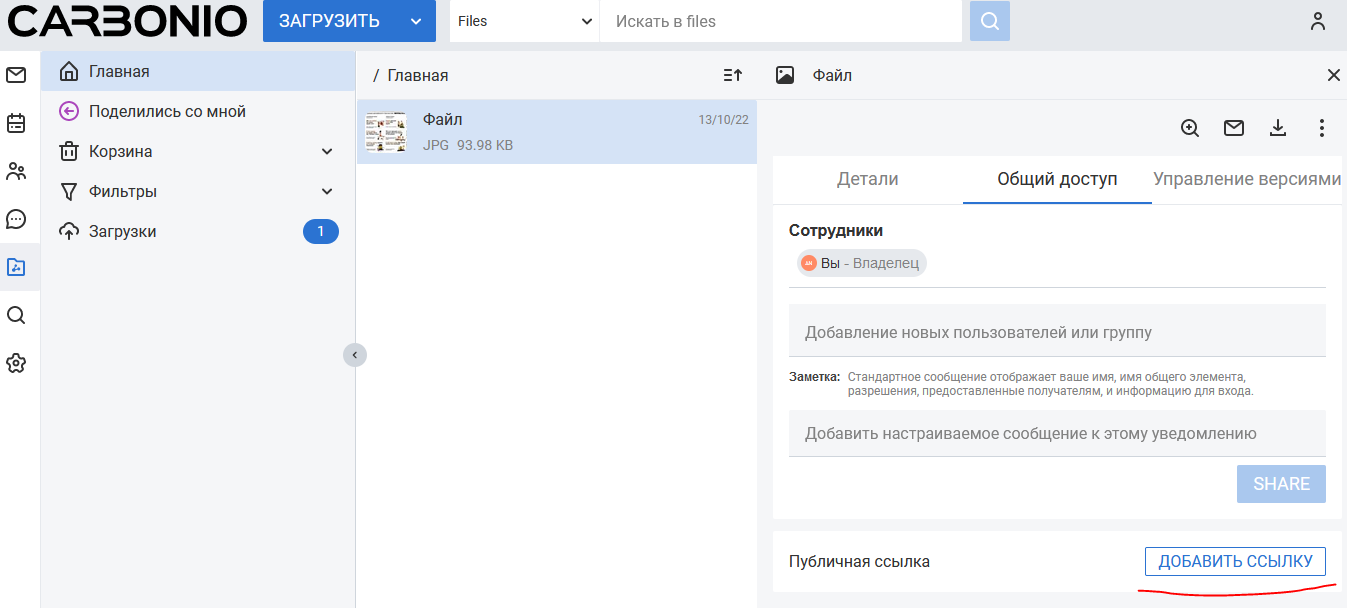Switch to the Управление версиями tab
The width and height of the screenshot is (1347, 608).
tap(1246, 180)
